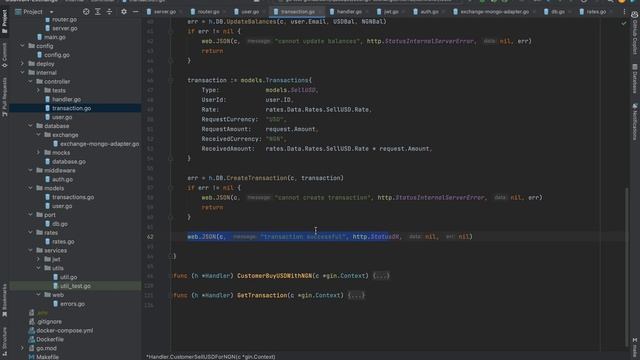Viewport: 640px width, 360px height.
Task: Open the Dockerfile
Action: [x=50, y=339]
